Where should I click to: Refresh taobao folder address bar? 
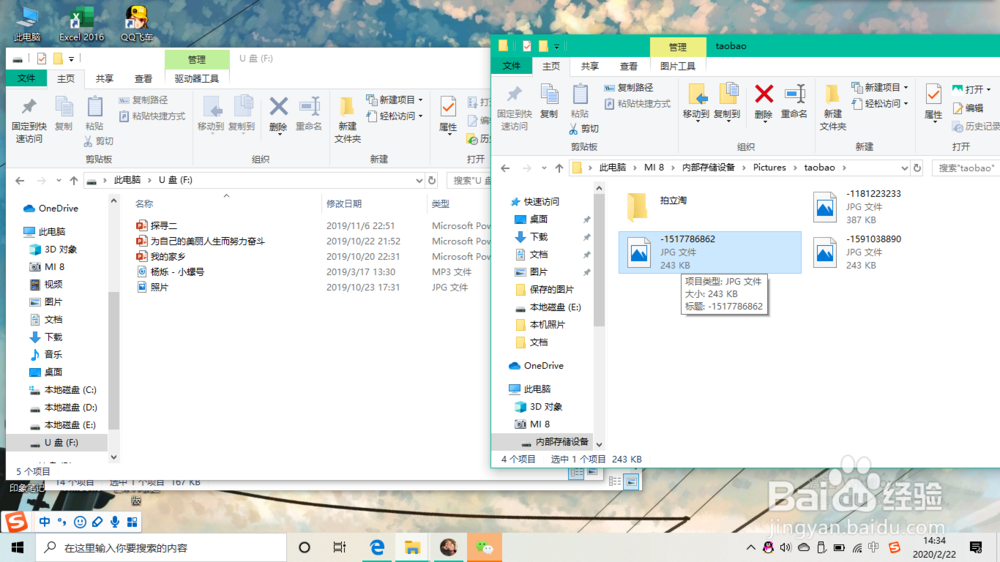coord(917,168)
